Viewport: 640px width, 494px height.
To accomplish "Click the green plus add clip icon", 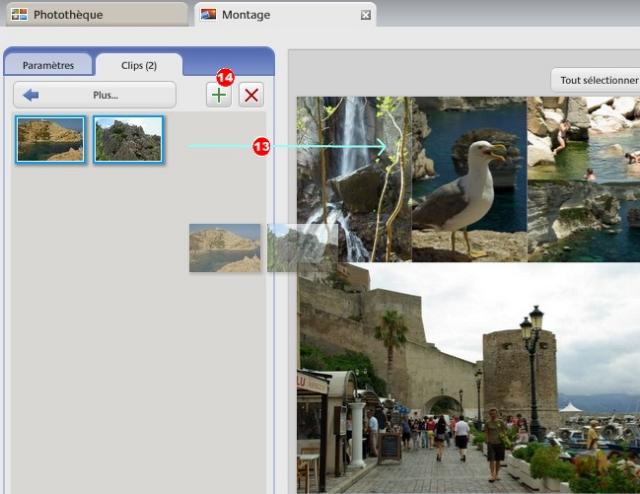I will [218, 96].
